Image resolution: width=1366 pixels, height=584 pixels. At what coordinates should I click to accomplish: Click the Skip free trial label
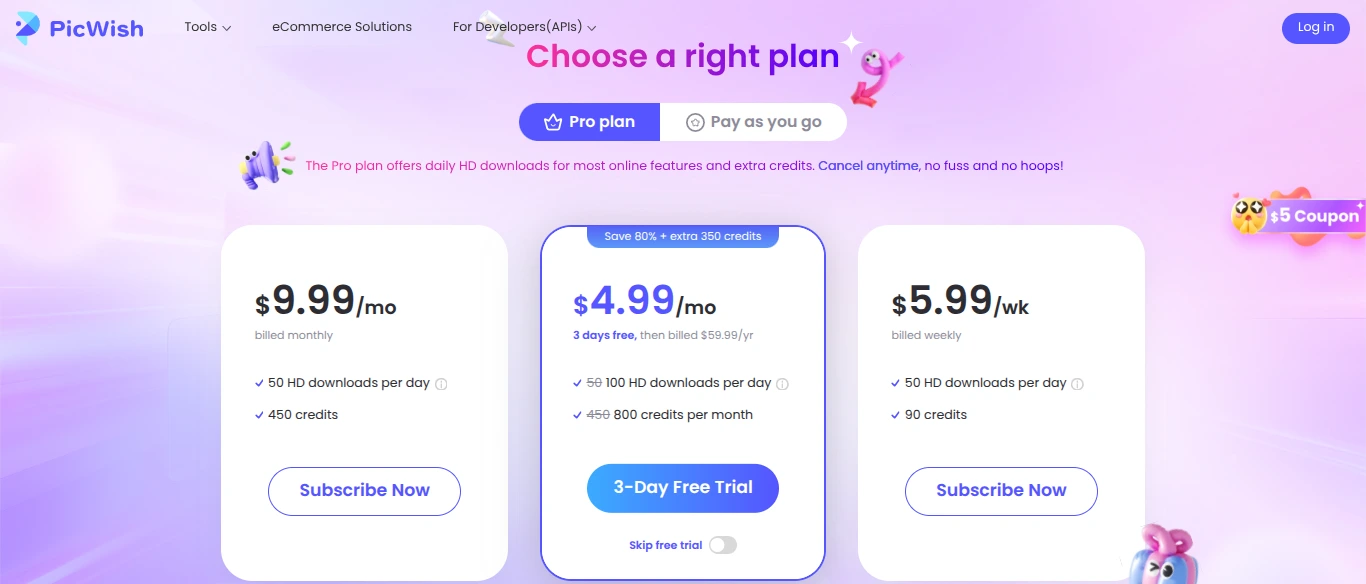point(665,545)
